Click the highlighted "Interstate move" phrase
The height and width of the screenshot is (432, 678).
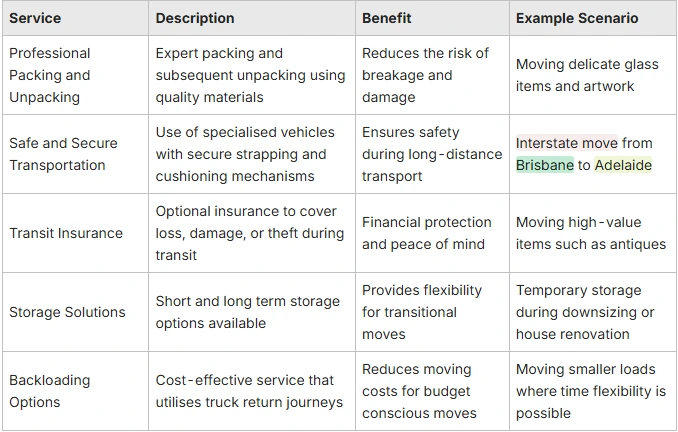click(567, 143)
